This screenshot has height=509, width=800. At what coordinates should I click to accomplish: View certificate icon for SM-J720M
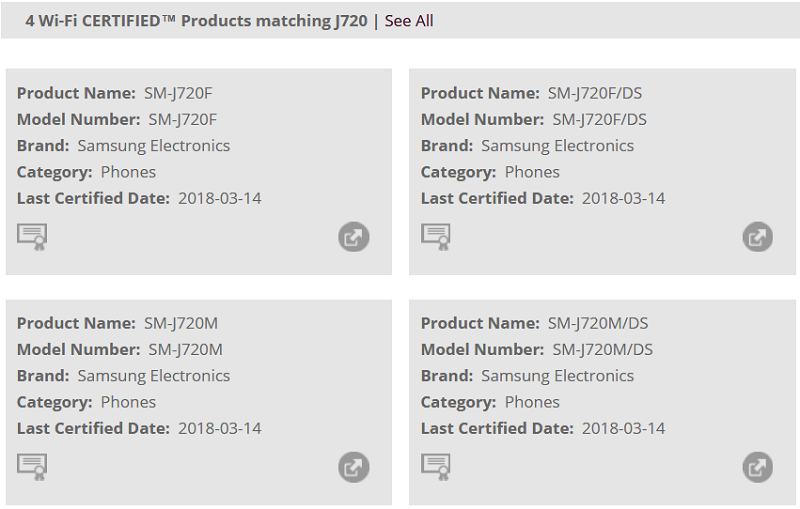pos(32,467)
